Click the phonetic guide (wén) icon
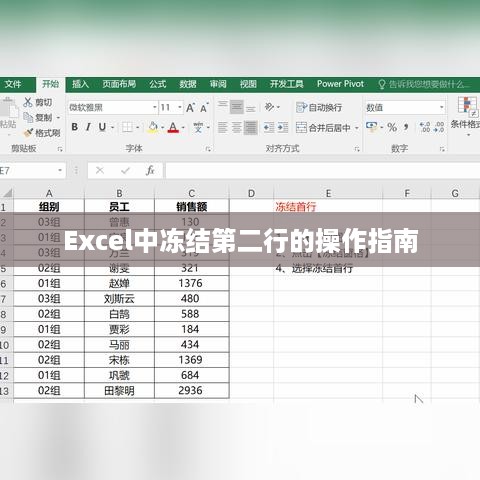This screenshot has height=480, width=480. click(x=198, y=127)
